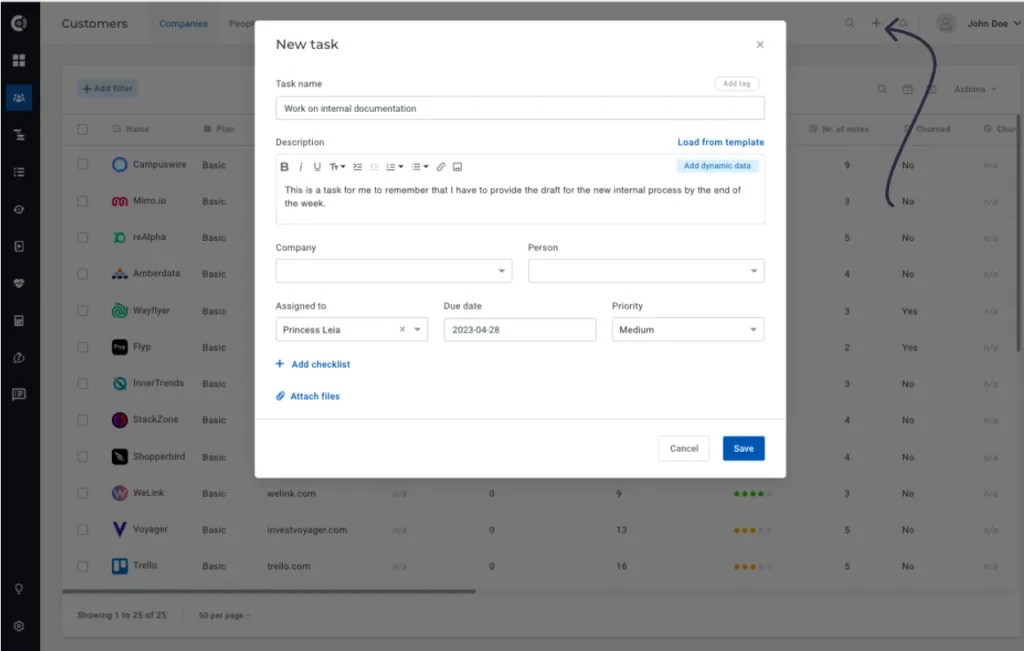
Task: Open the Company dropdown
Action: (394, 271)
